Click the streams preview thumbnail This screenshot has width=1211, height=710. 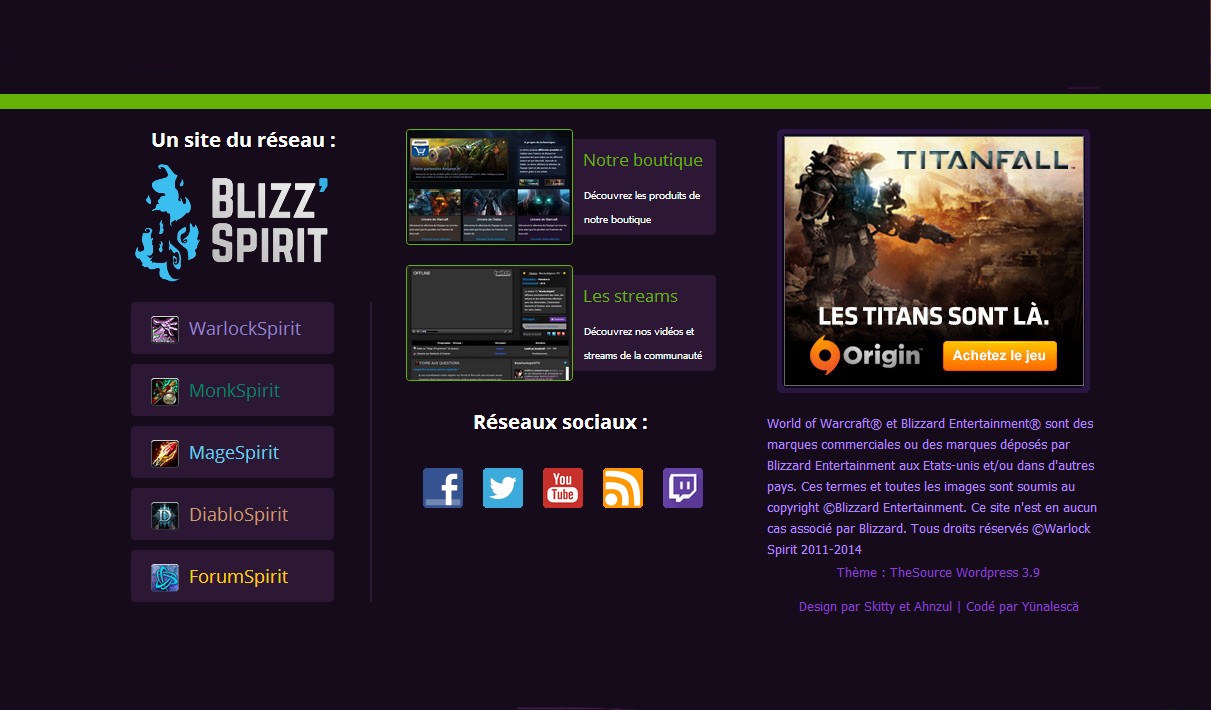click(x=489, y=323)
